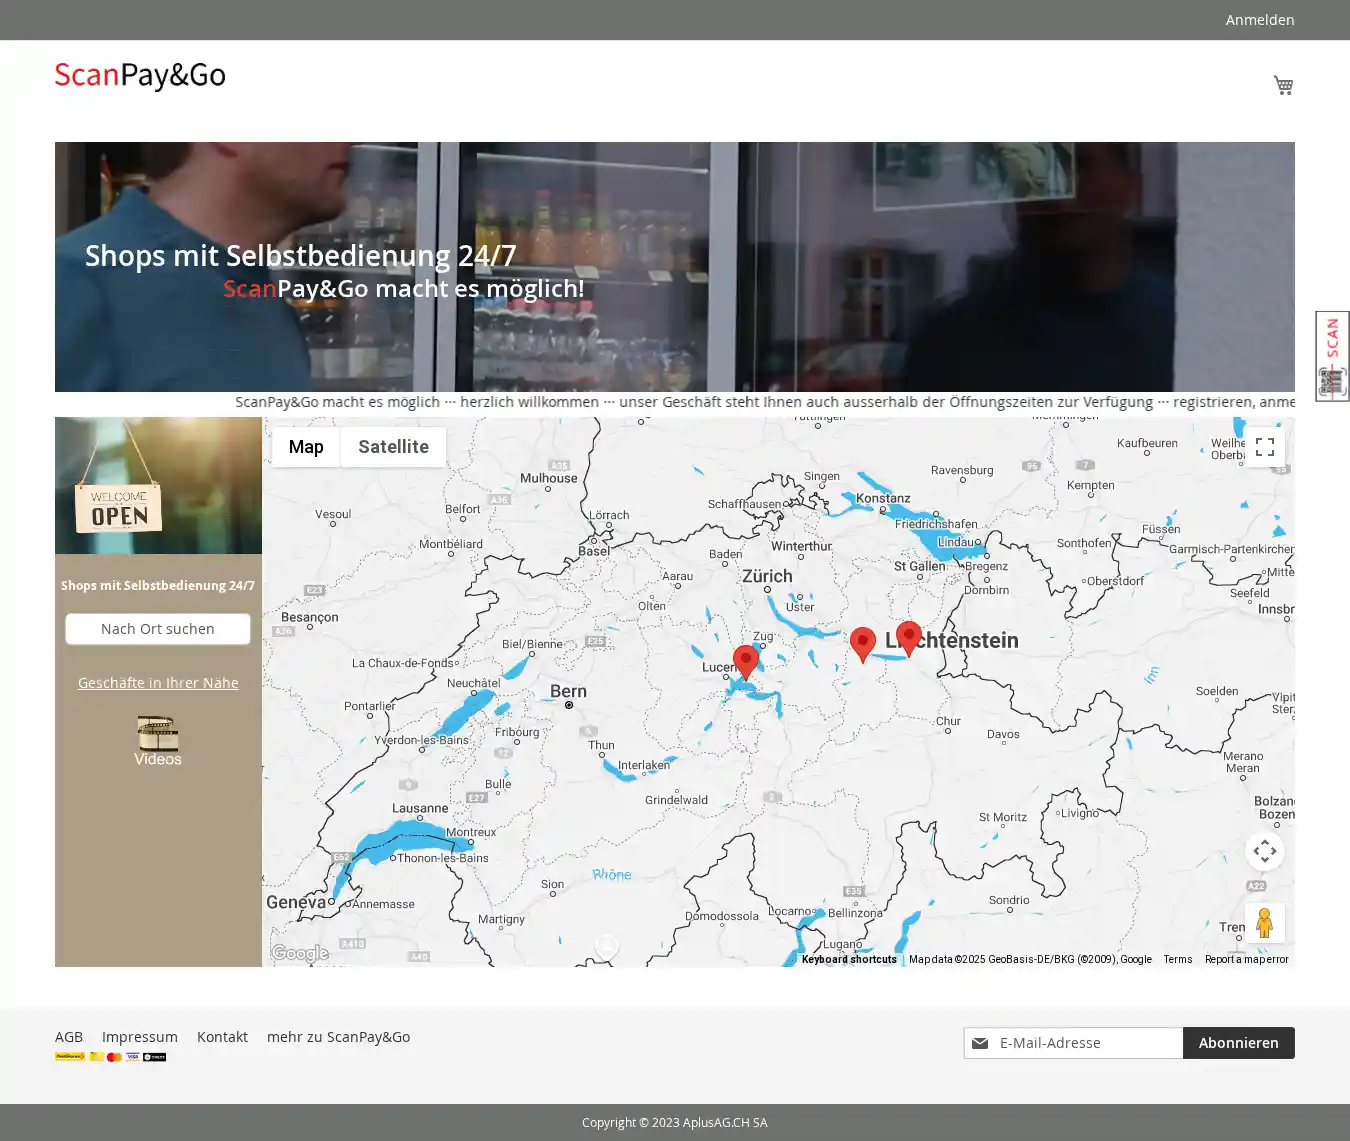Open mehr zu ScanPay&Go link
Image resolution: width=1350 pixels, height=1141 pixels.
pyautogui.click(x=338, y=1037)
